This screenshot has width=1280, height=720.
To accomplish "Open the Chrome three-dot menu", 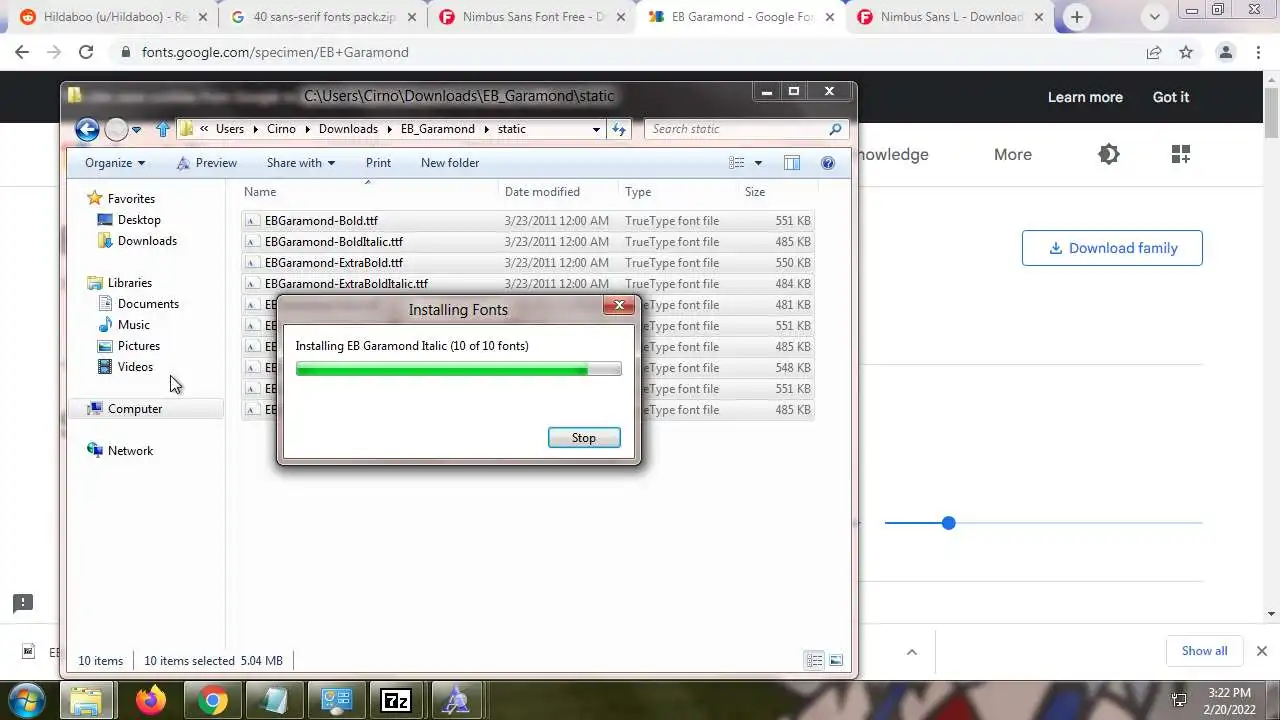I will coord(1259,52).
